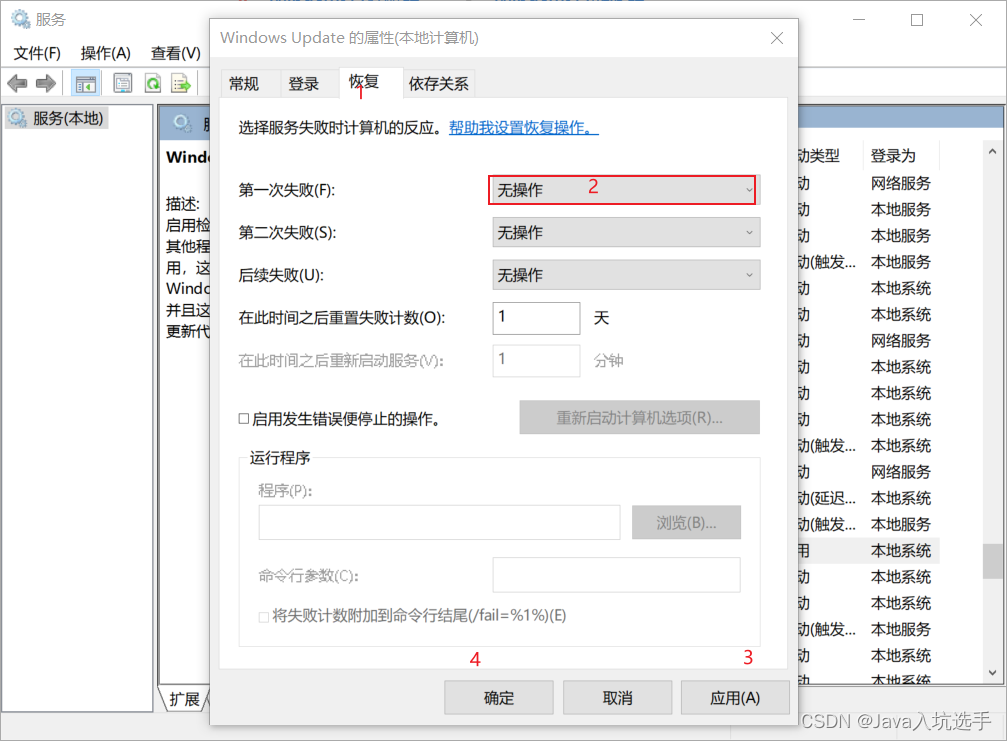Click the 确定 button
The image size is (1007, 741).
(499, 698)
